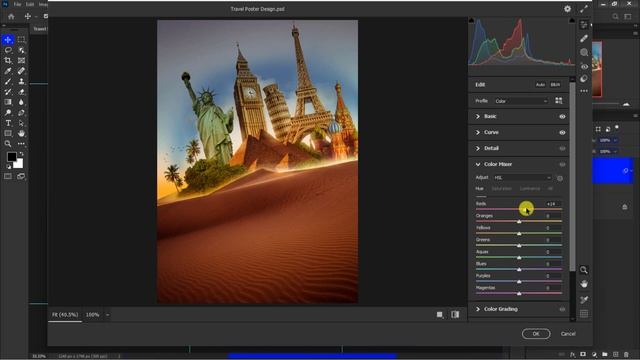Expand the Curve panel
Screen dimensions: 640x360
coord(478,132)
